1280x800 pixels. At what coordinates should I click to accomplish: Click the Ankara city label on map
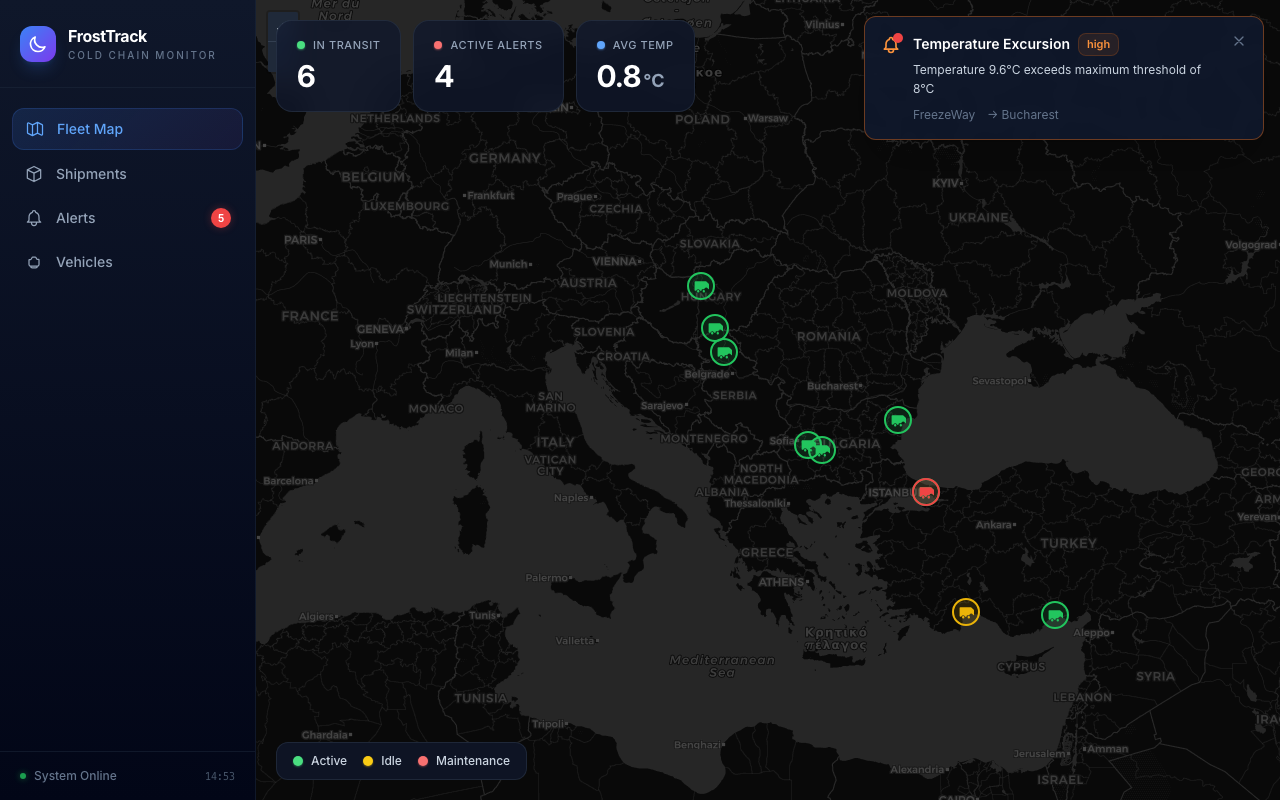pos(995,524)
